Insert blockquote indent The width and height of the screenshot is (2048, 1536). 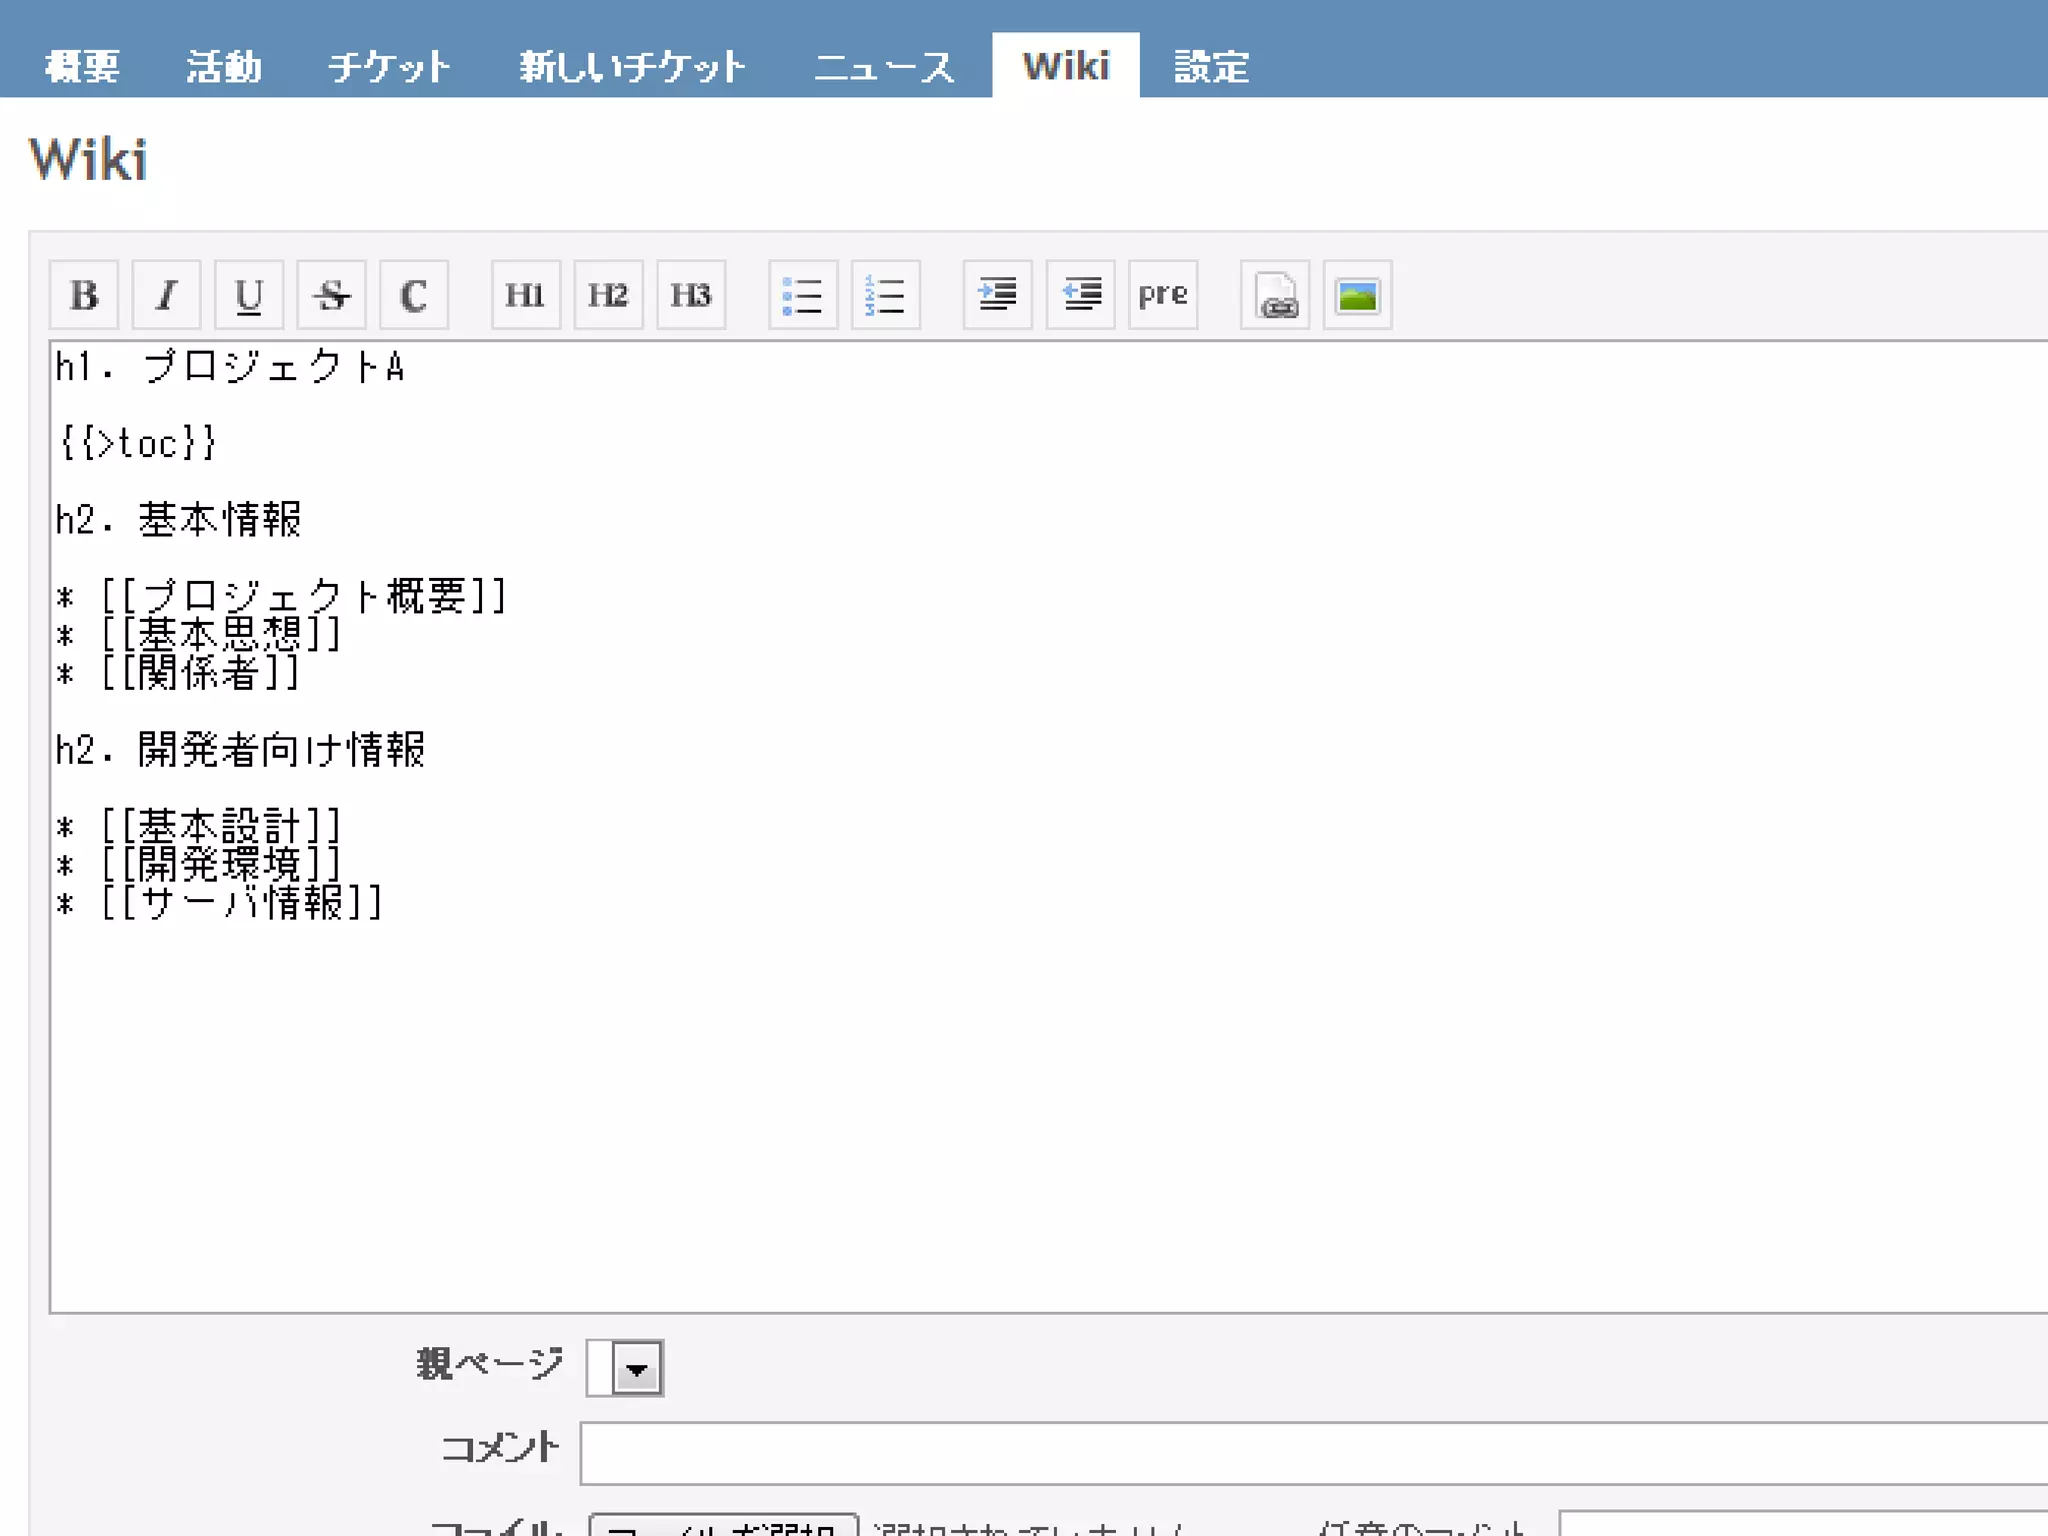pyautogui.click(x=997, y=295)
